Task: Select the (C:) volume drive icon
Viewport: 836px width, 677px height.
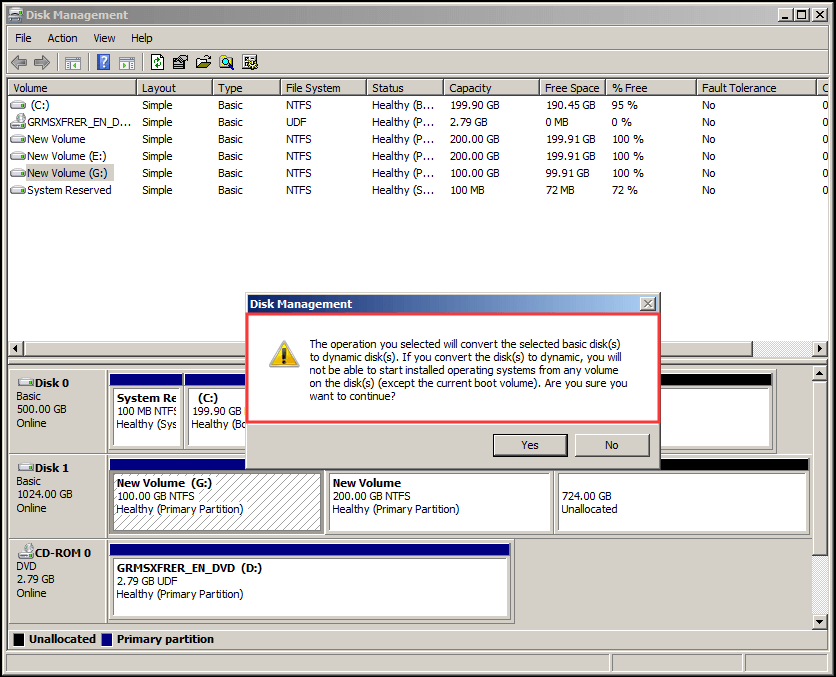Action: click(18, 105)
